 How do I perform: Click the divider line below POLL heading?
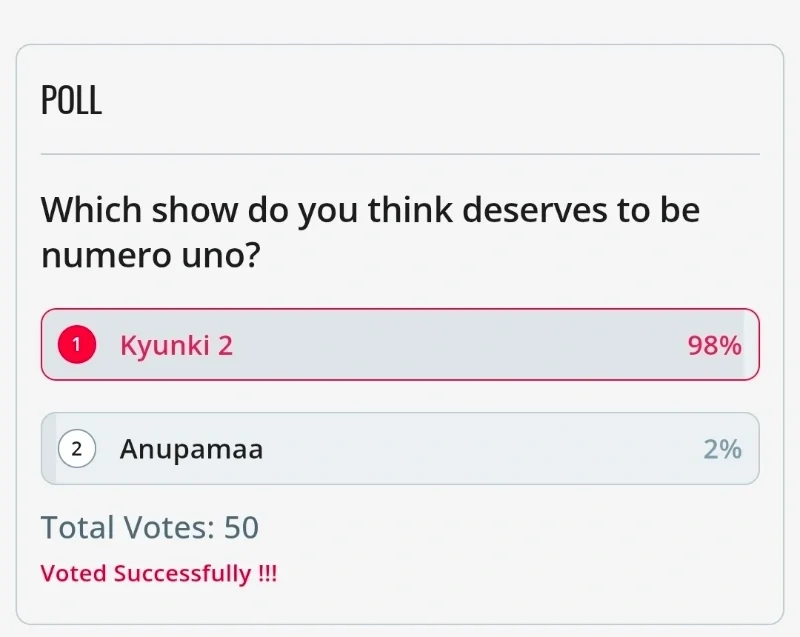pos(400,154)
